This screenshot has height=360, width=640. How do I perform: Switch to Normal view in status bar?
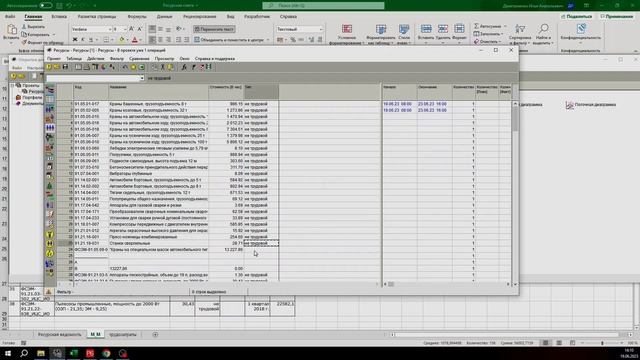pyautogui.click(x=545, y=343)
